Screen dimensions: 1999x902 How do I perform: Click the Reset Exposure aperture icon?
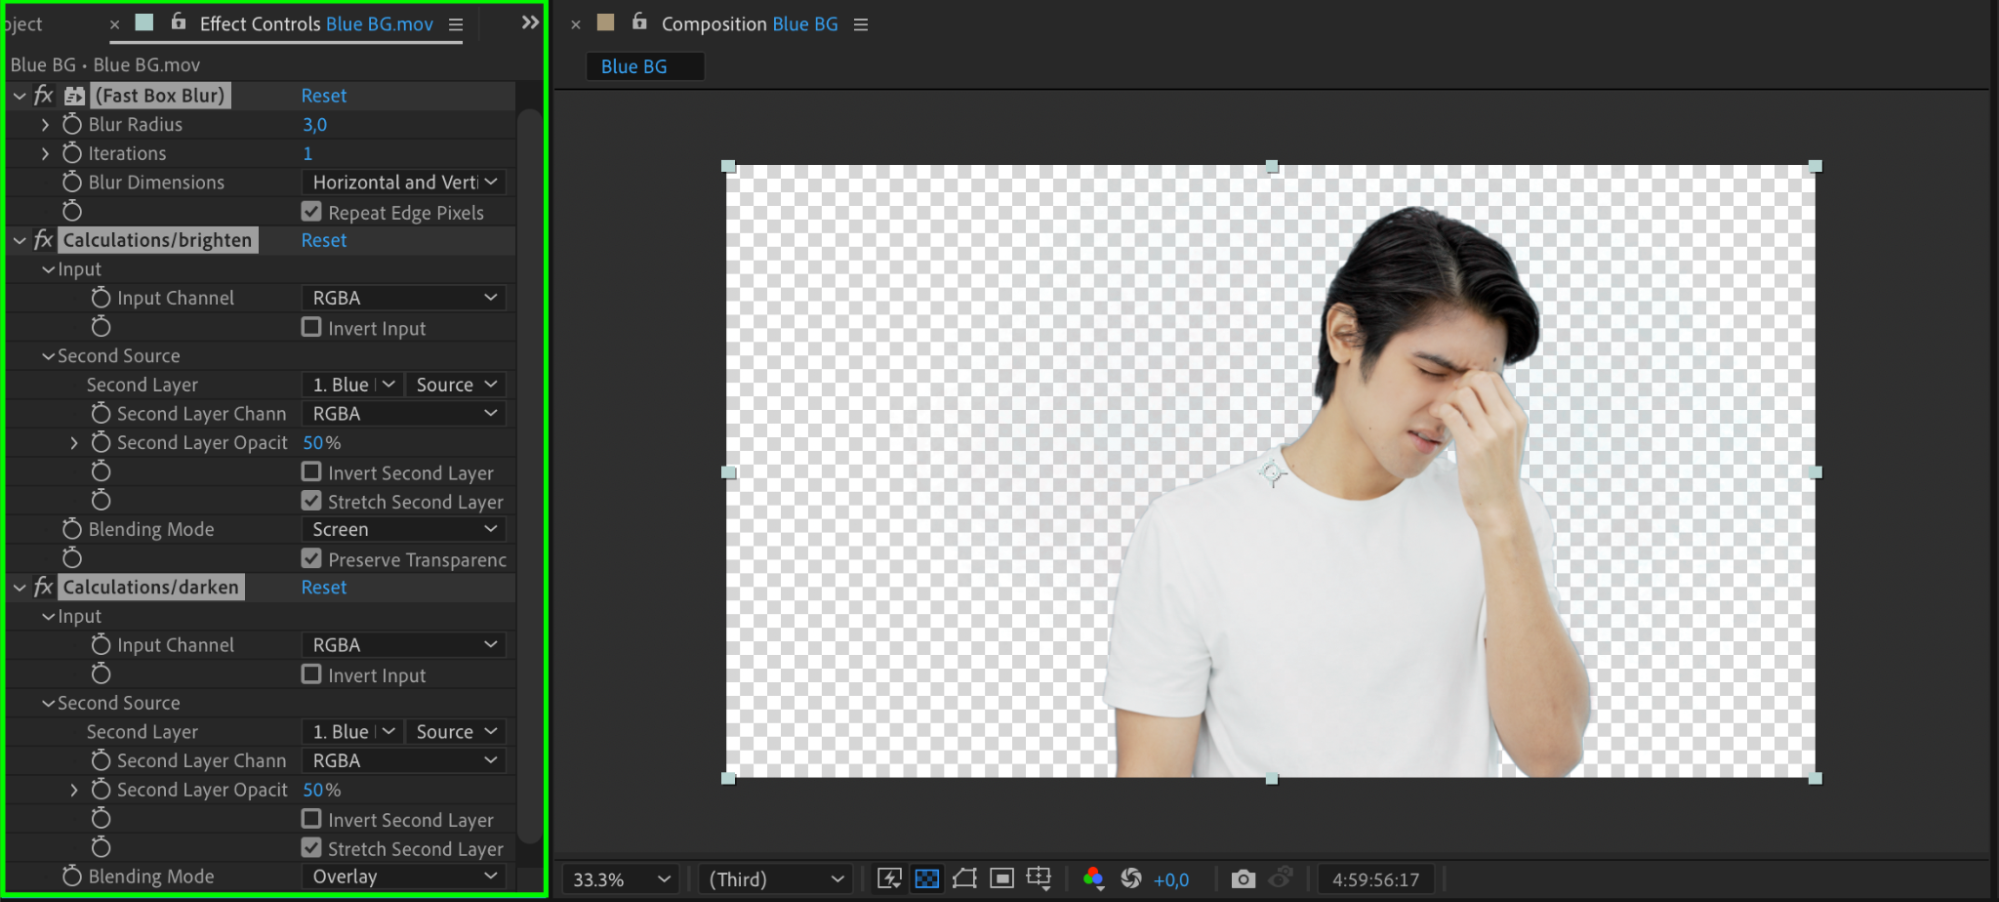(x=1131, y=879)
